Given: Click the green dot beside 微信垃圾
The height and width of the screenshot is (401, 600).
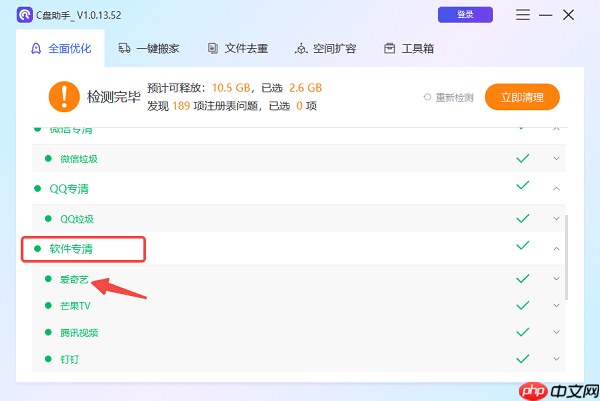Looking at the screenshot, I should 48,158.
